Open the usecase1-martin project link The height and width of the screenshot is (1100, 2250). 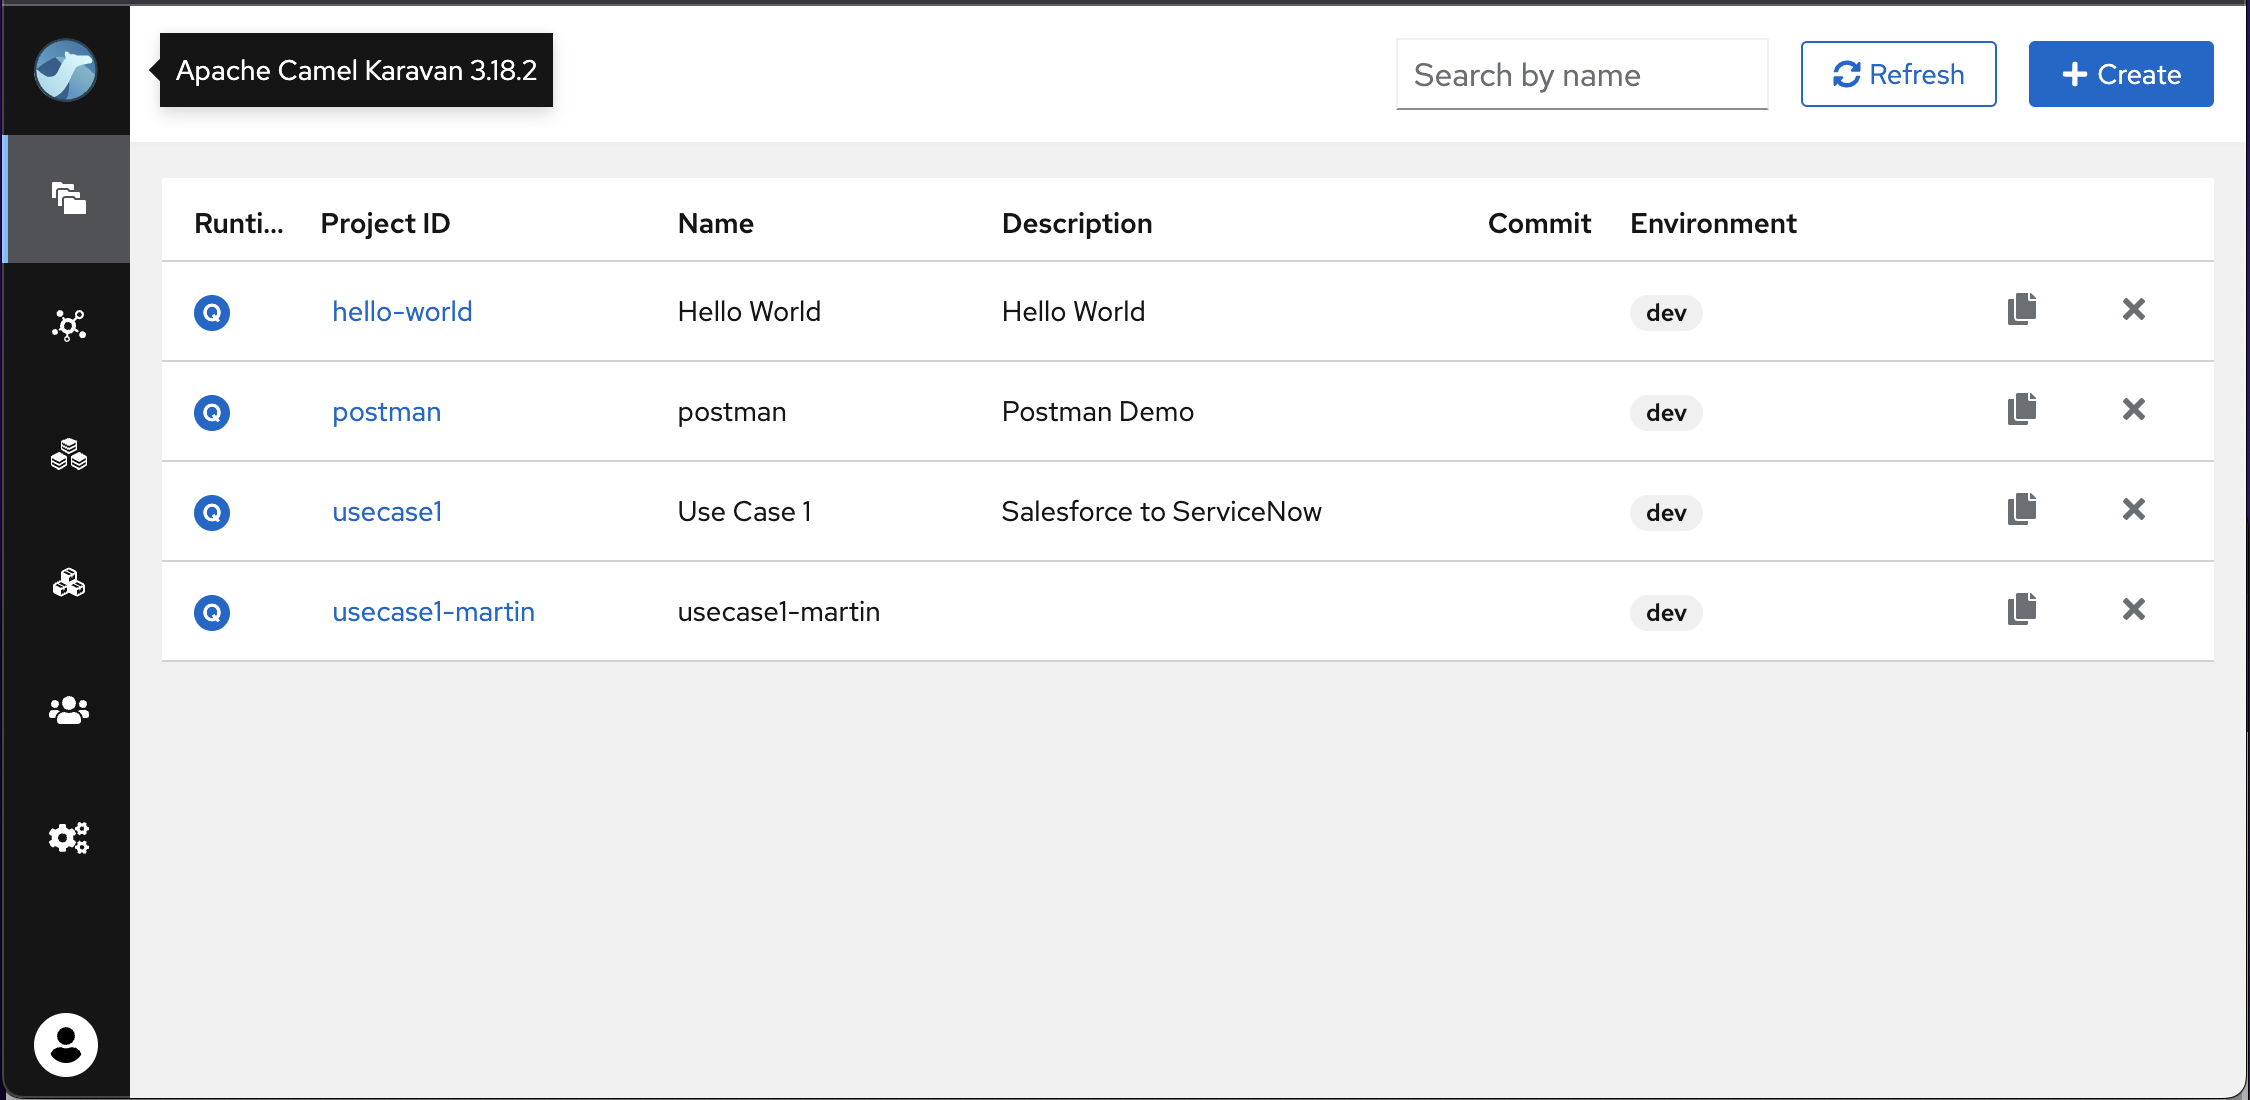tap(433, 612)
